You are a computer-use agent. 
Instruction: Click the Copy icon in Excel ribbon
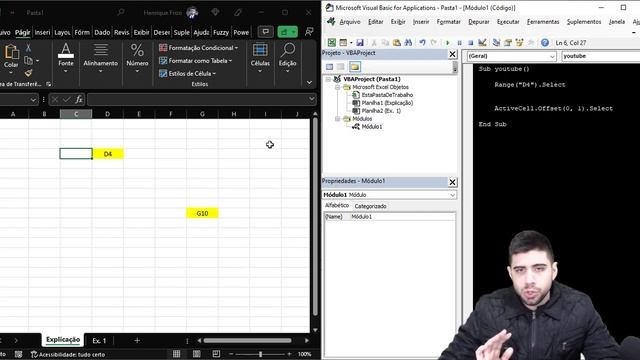coord(28,61)
